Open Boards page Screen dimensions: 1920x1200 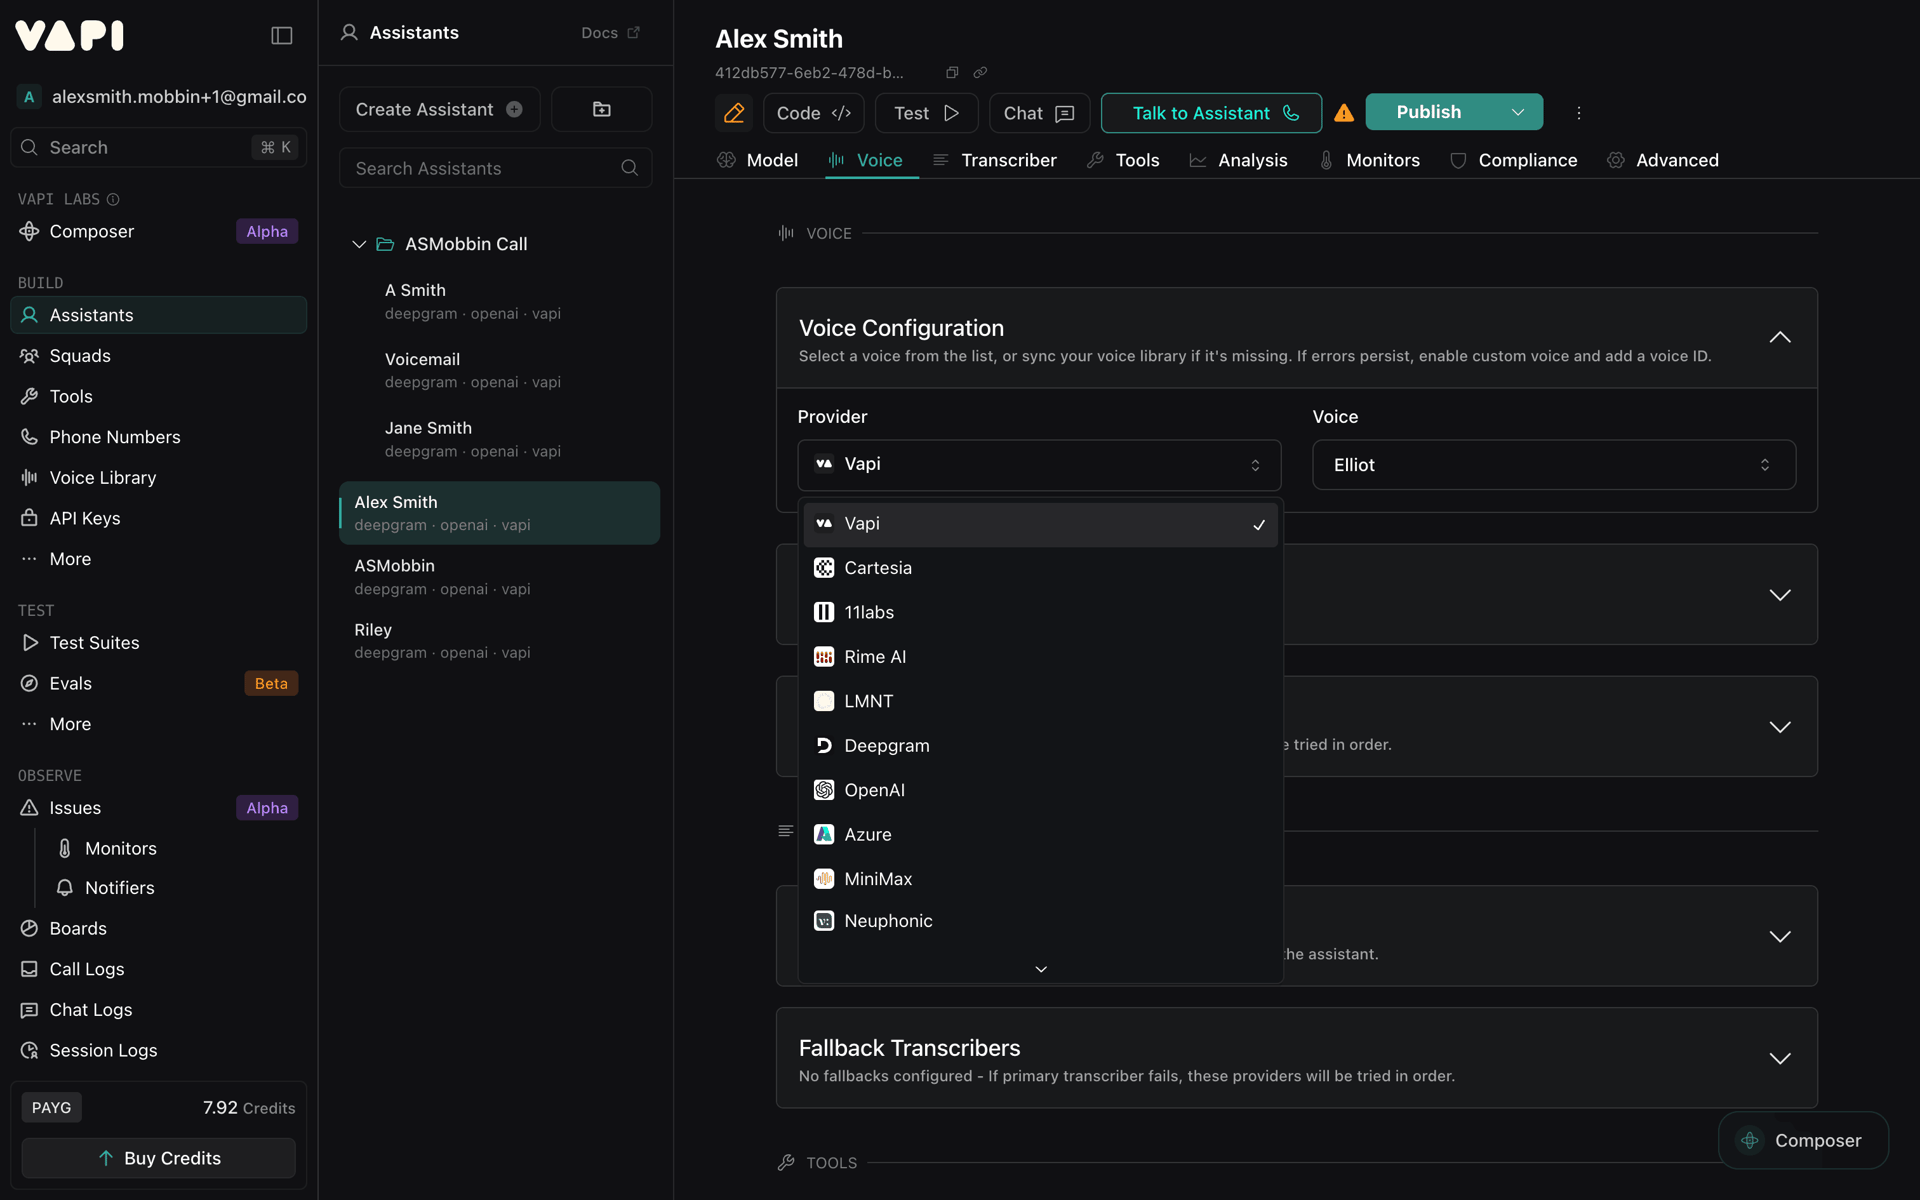158,928
